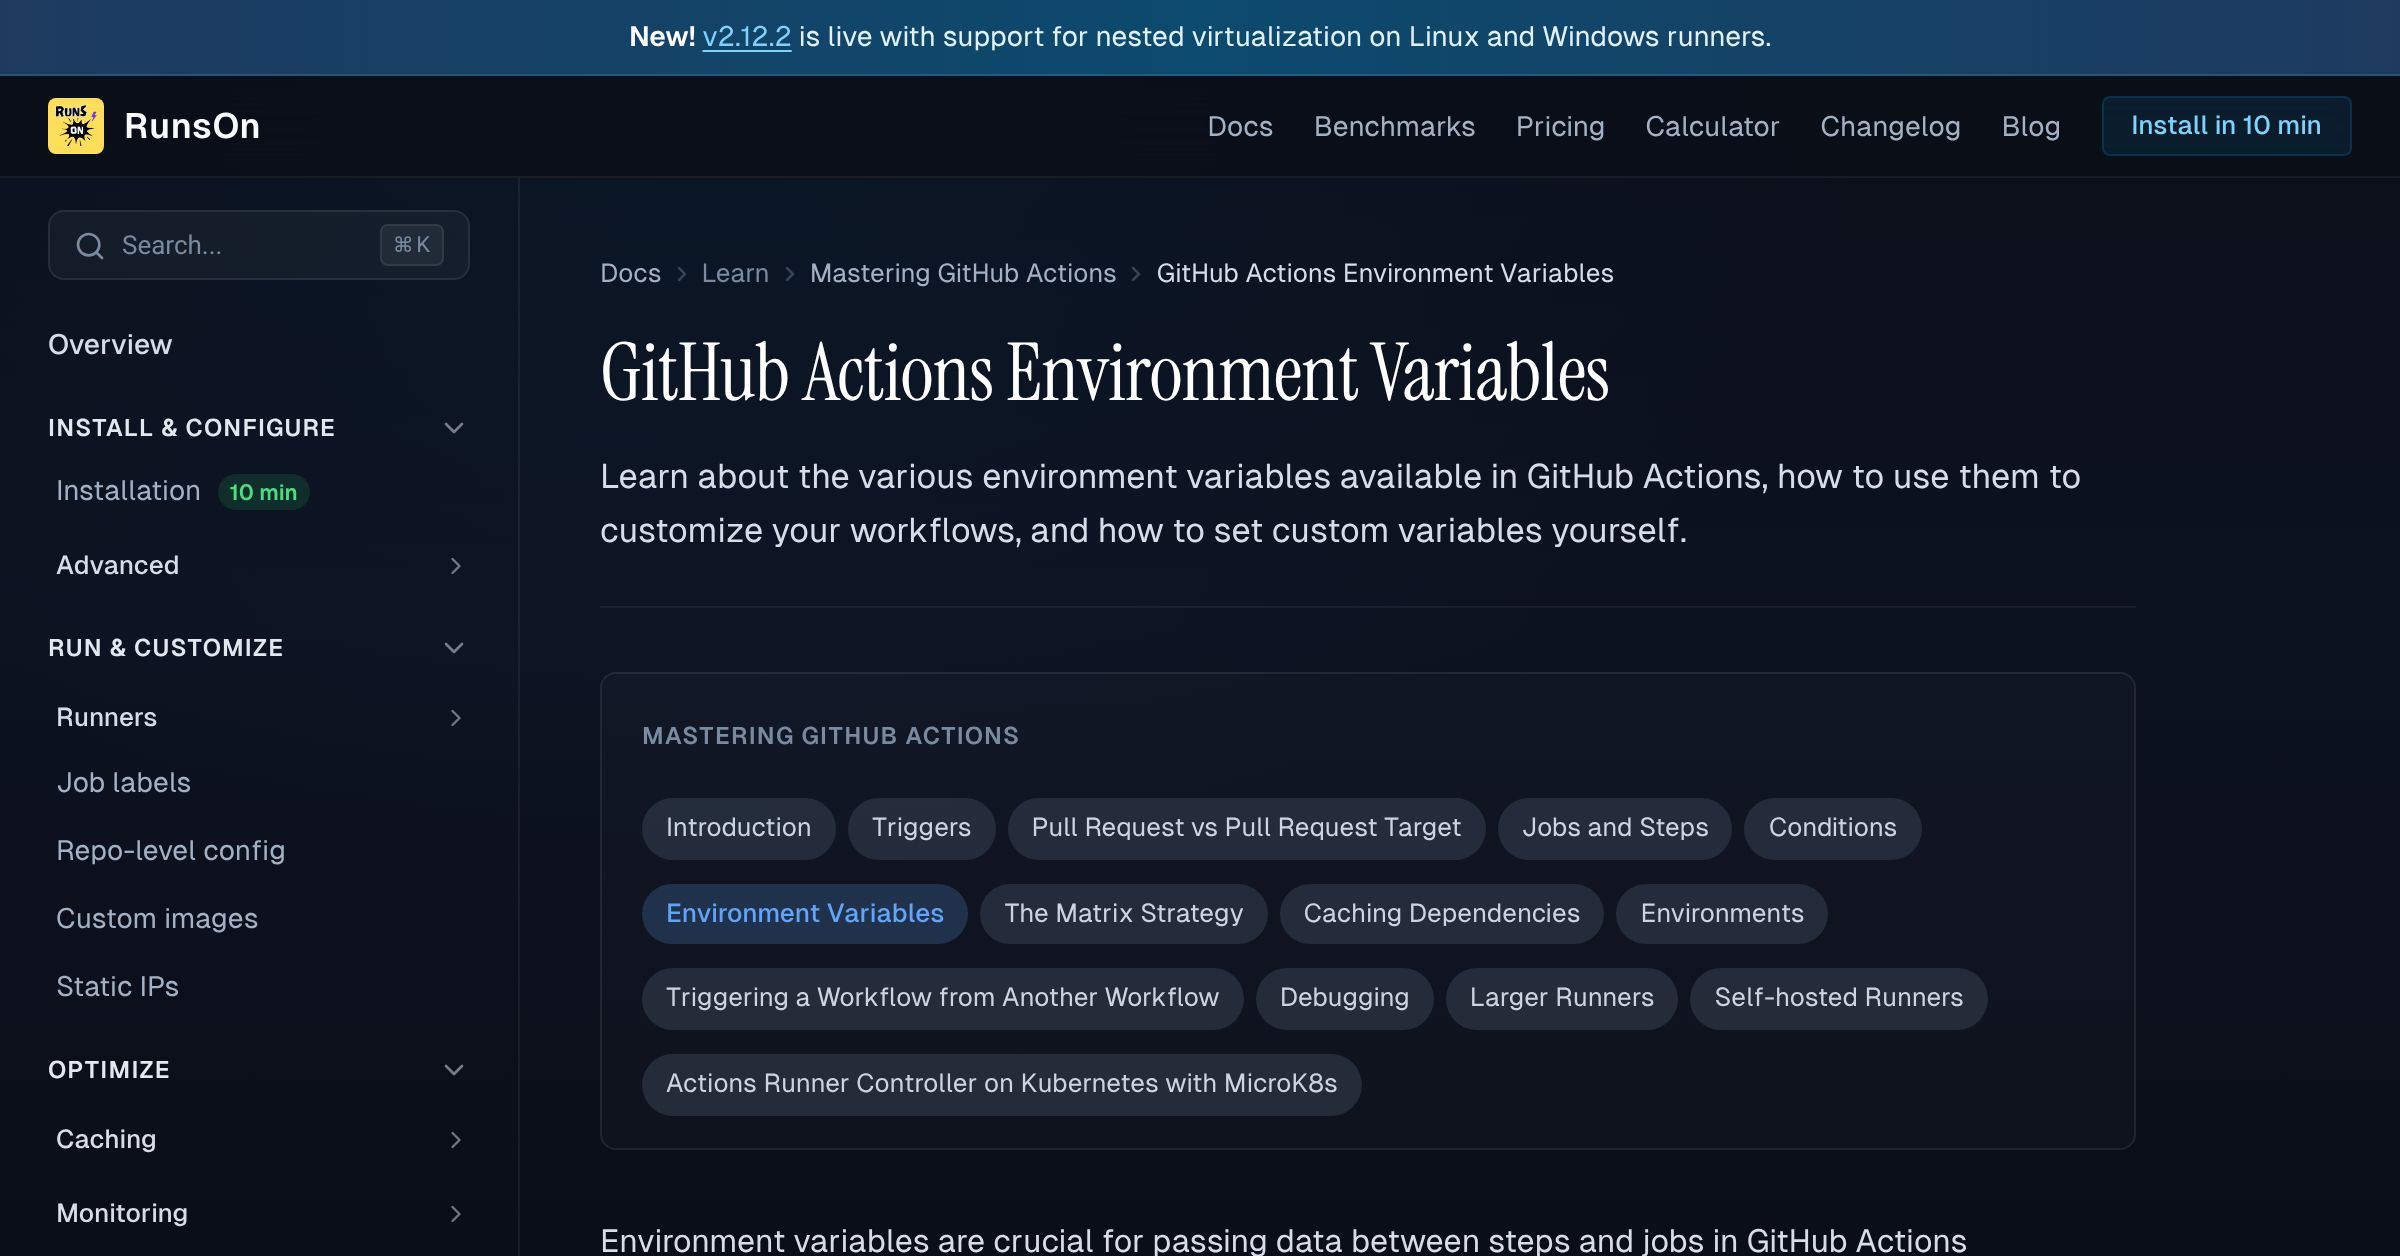Open the Conditions article
This screenshot has height=1256, width=2400.
[1832, 828]
